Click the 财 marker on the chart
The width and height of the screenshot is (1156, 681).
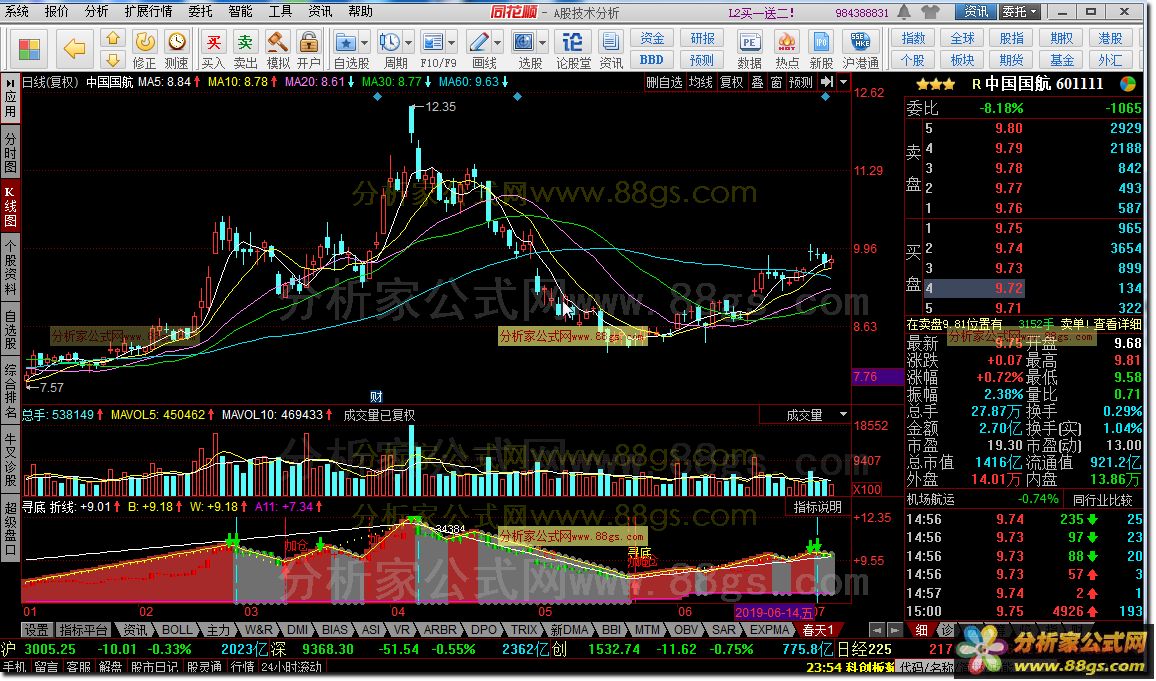376,397
